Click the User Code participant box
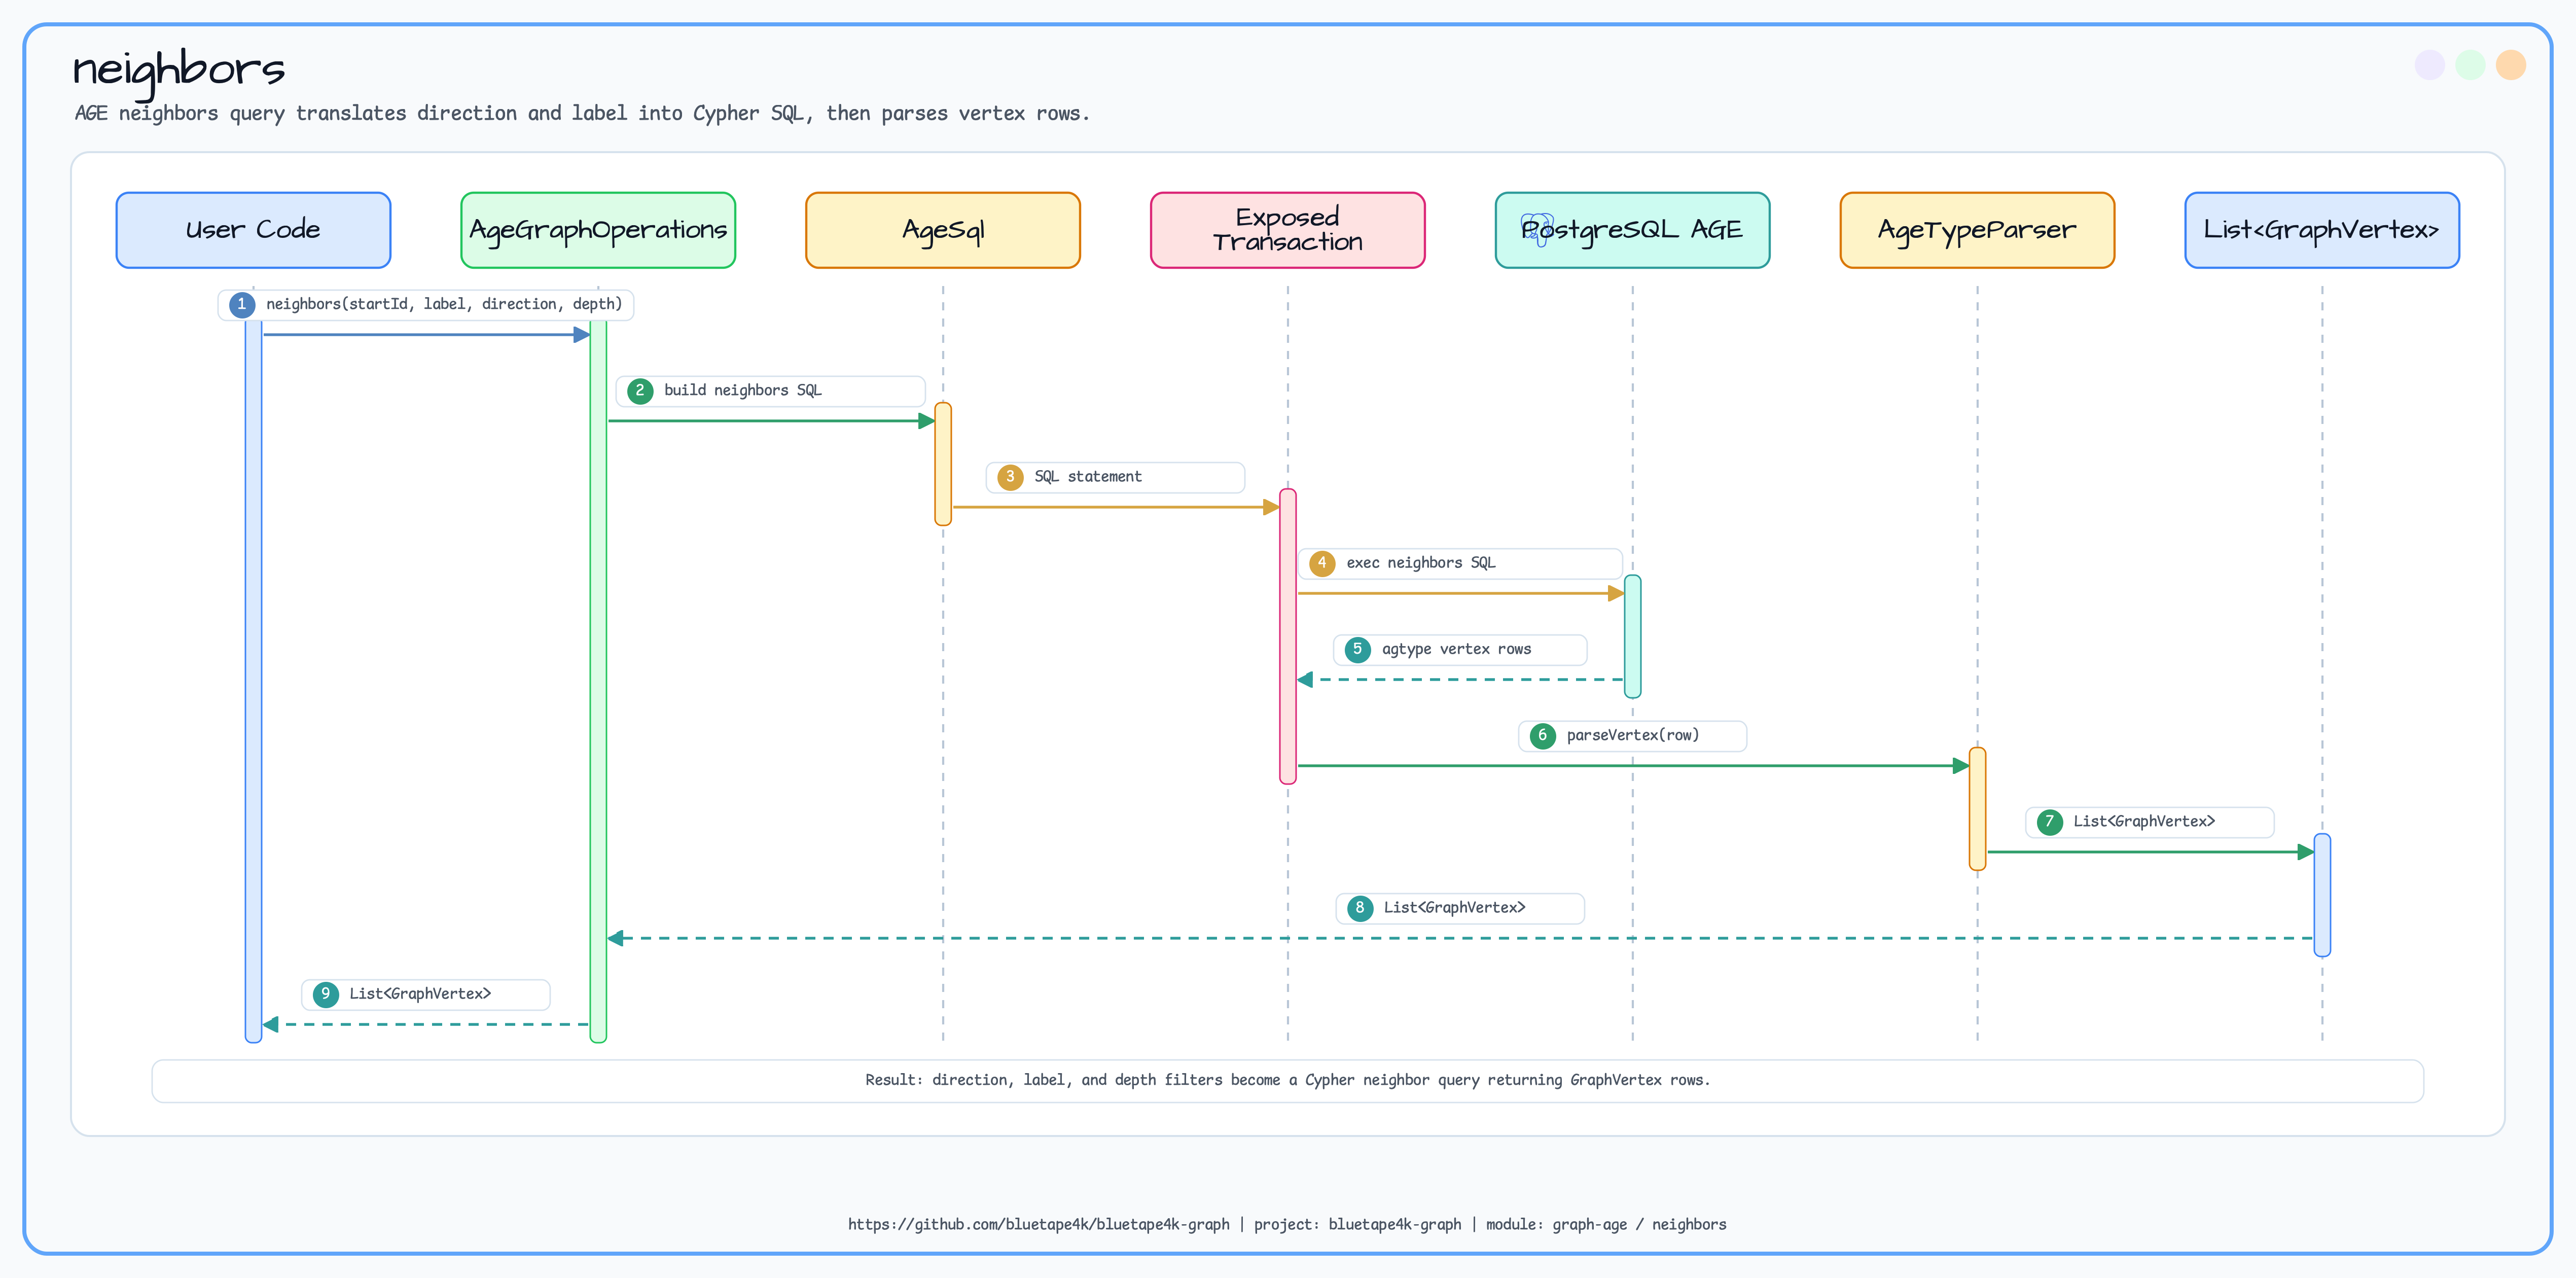 (253, 230)
